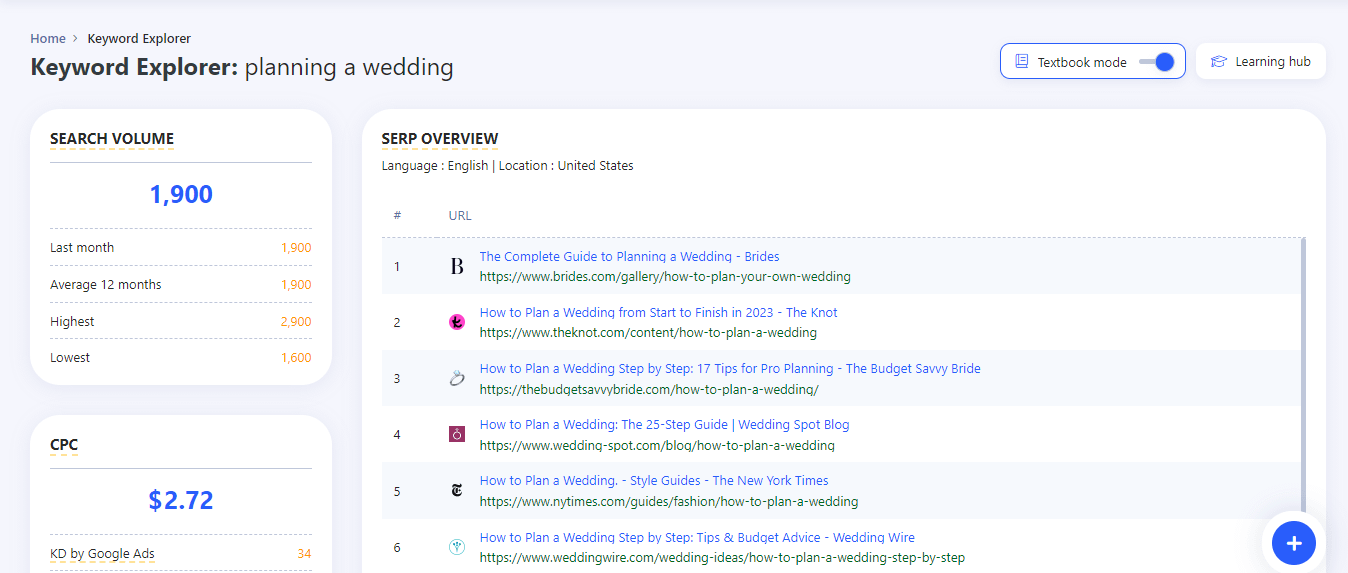Open the Budget Savvy Bride 17 Tips link

point(730,369)
